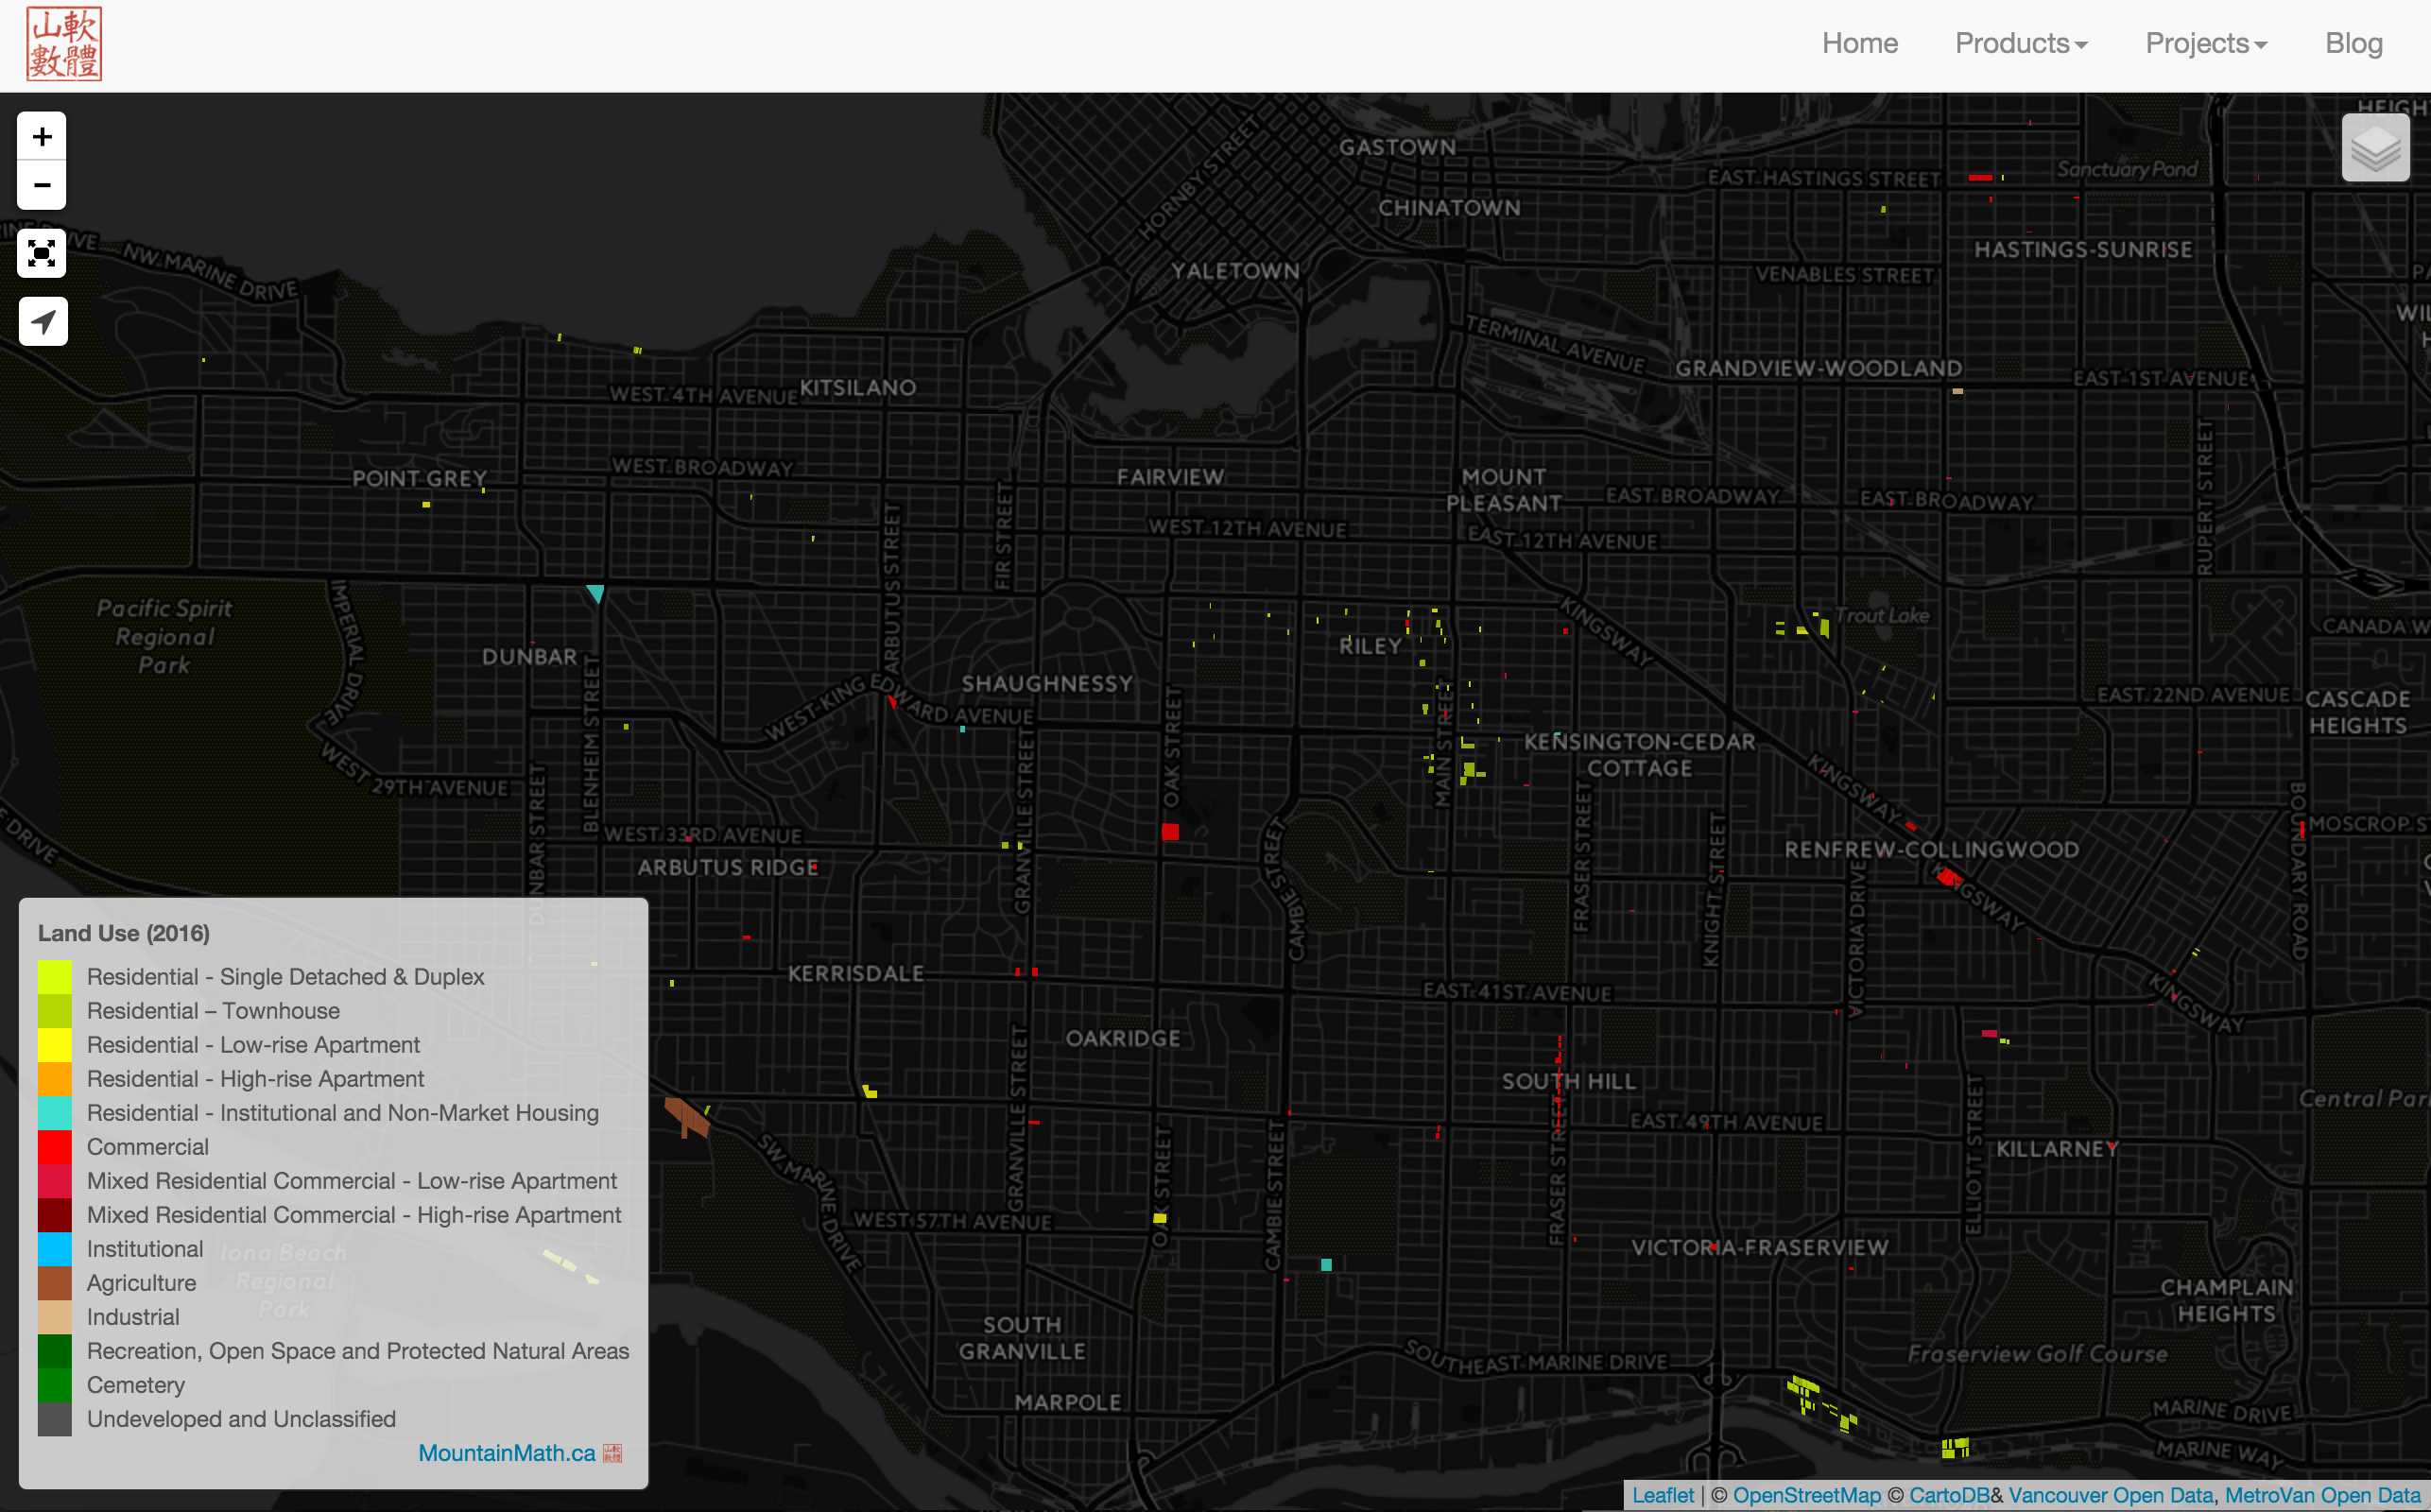Open the Home page
2431x1512 pixels.
pyautogui.click(x=1859, y=44)
